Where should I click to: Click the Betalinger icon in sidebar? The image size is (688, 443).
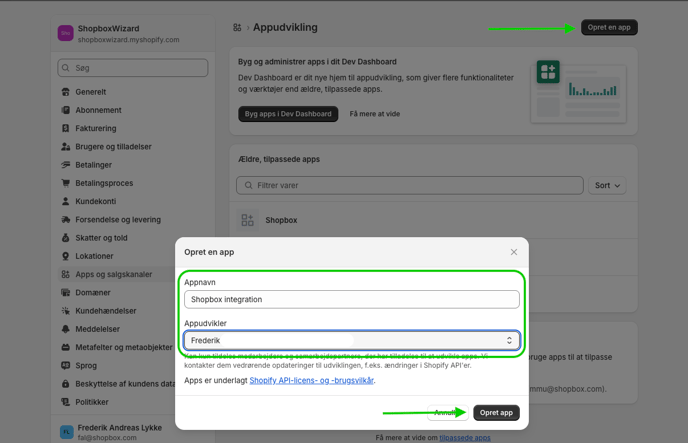[66, 165]
